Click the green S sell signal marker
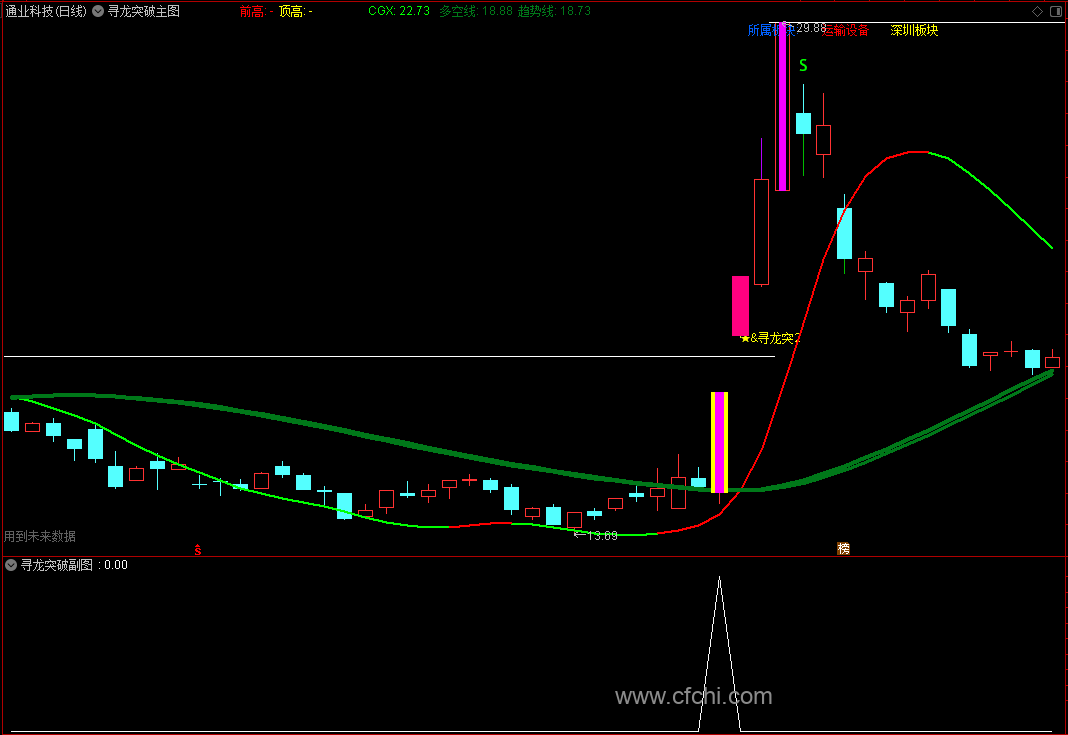Screen dimensions: 1068x735 pyautogui.click(x=803, y=65)
